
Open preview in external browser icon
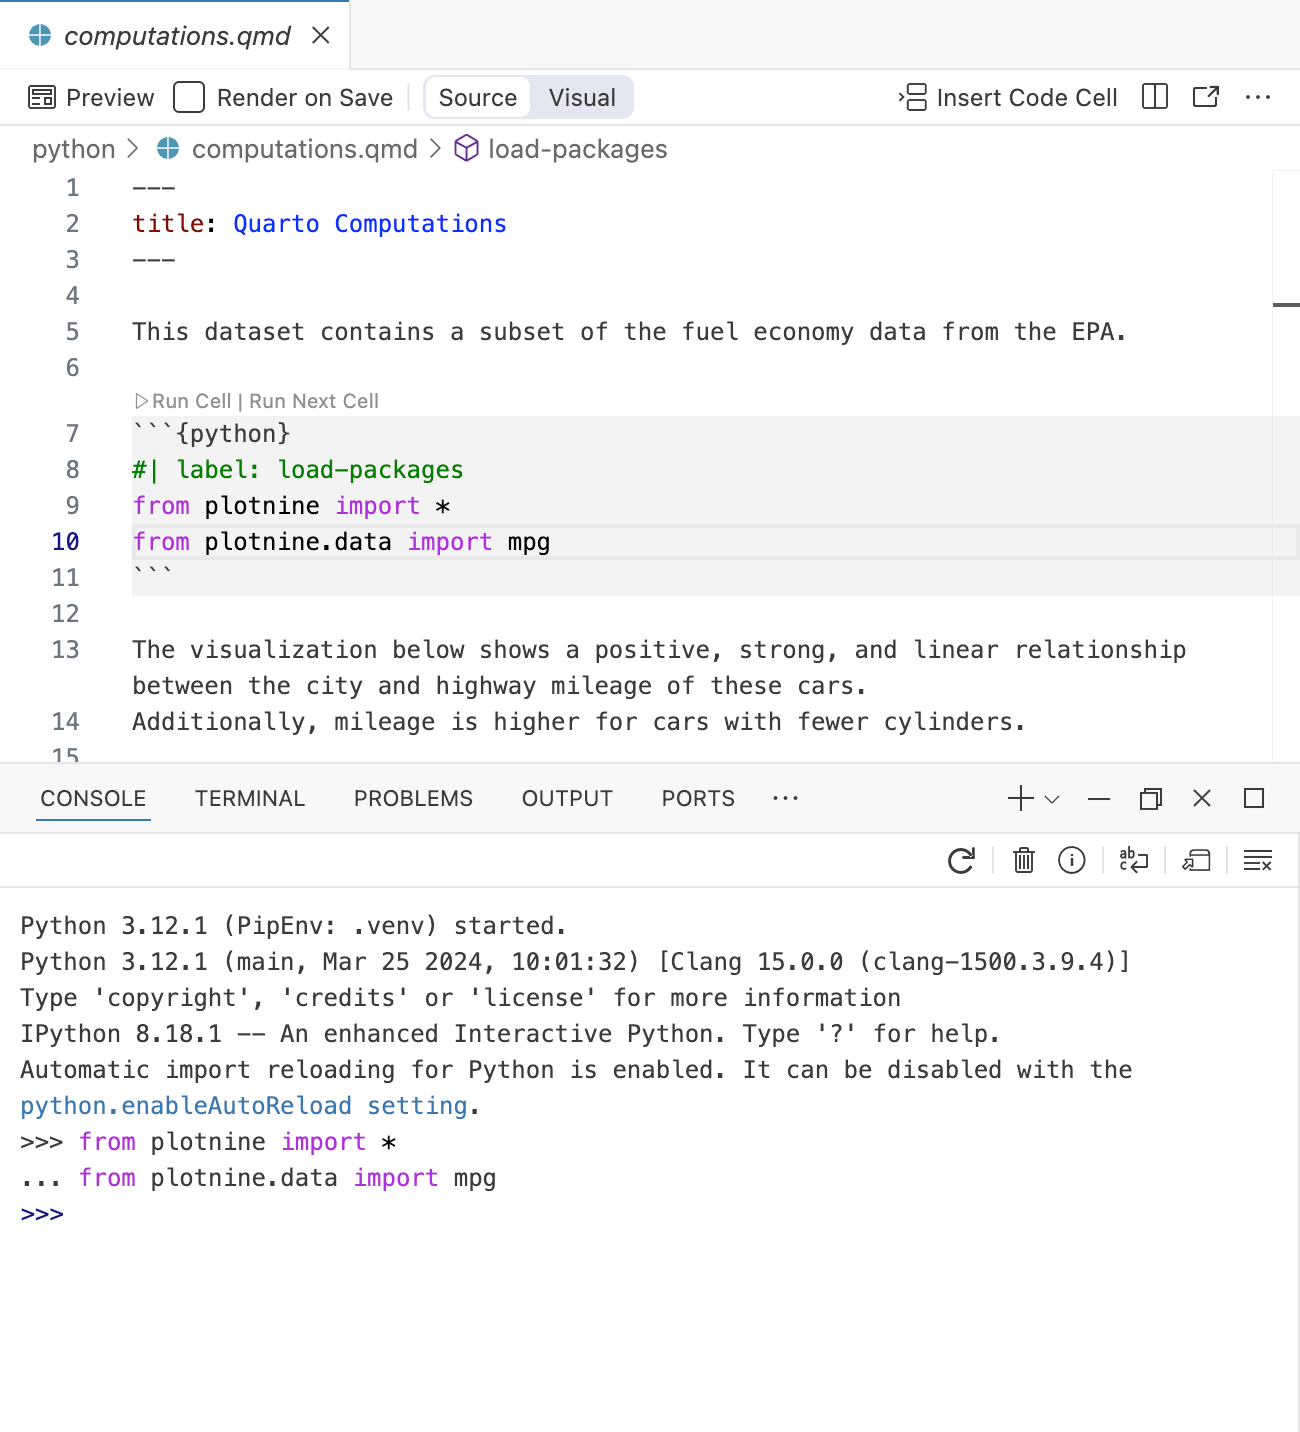click(1206, 97)
